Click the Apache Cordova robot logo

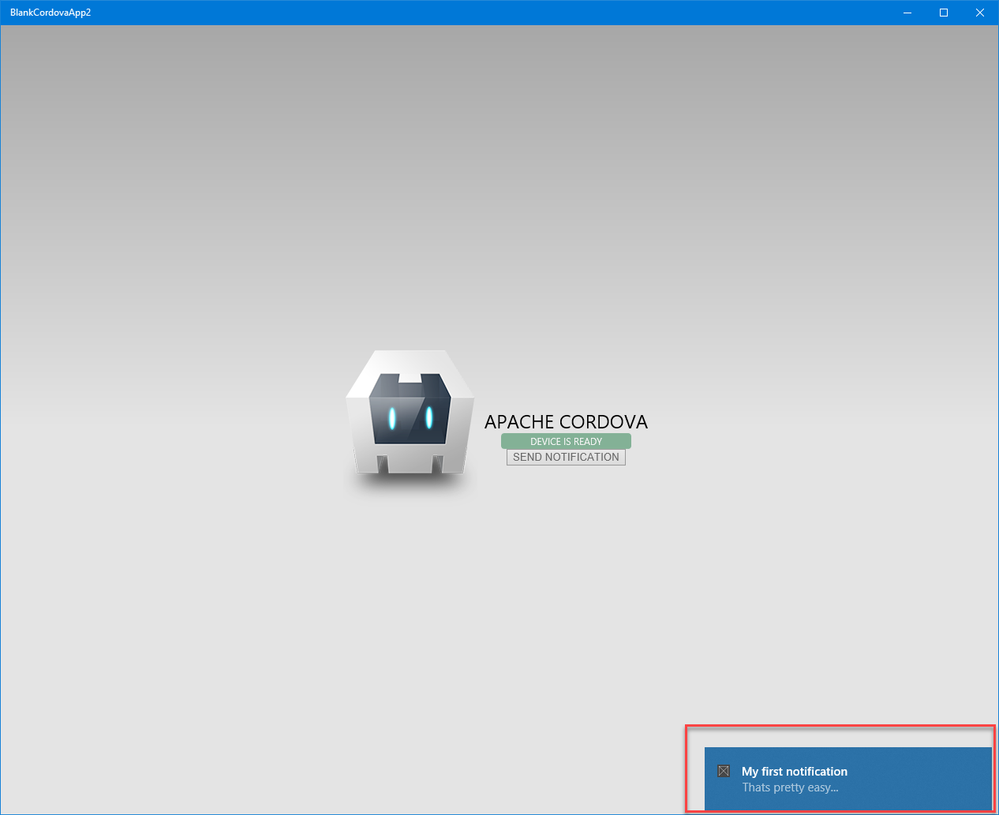click(410, 412)
